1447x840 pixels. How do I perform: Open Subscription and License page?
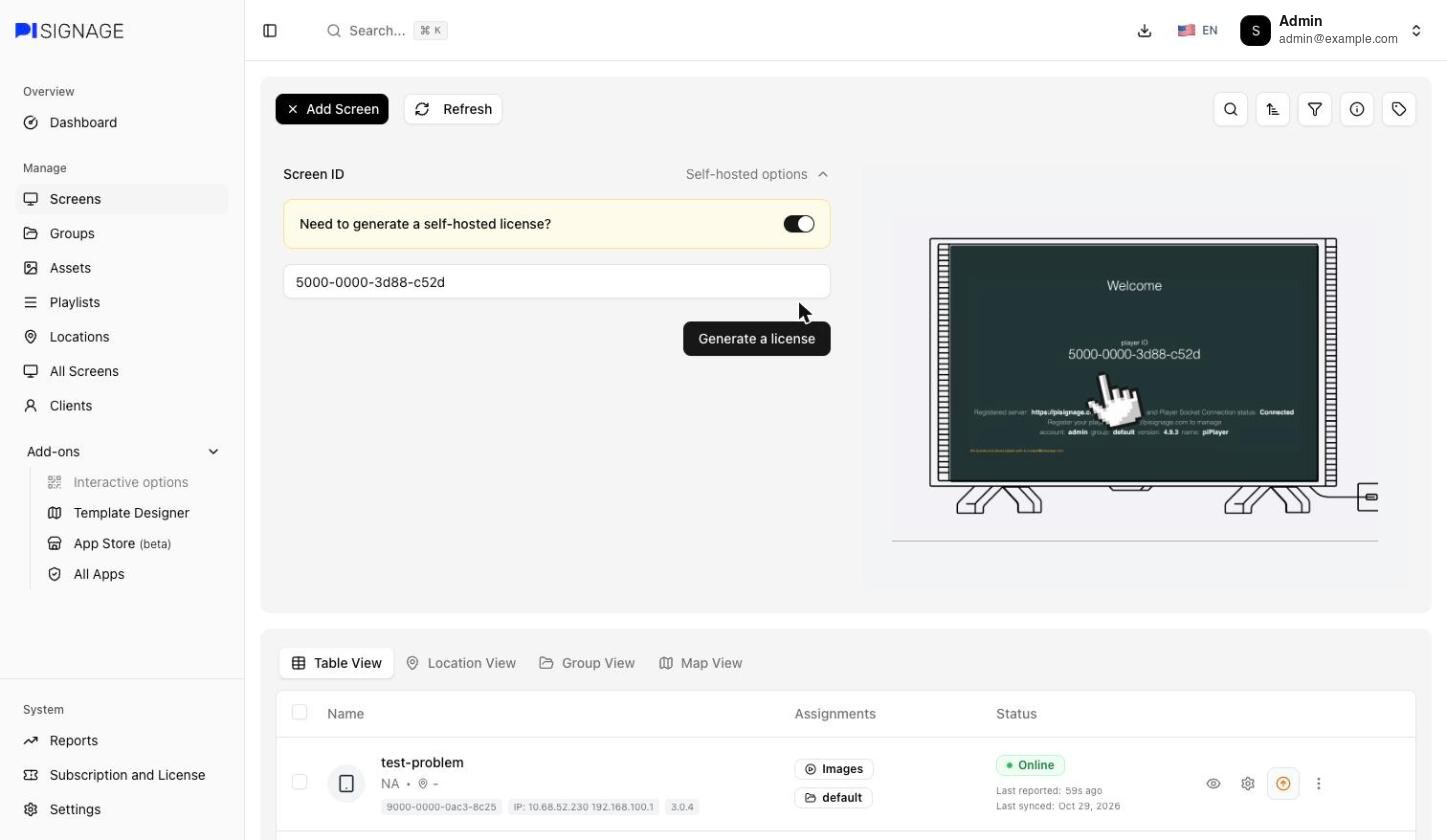(x=122, y=775)
